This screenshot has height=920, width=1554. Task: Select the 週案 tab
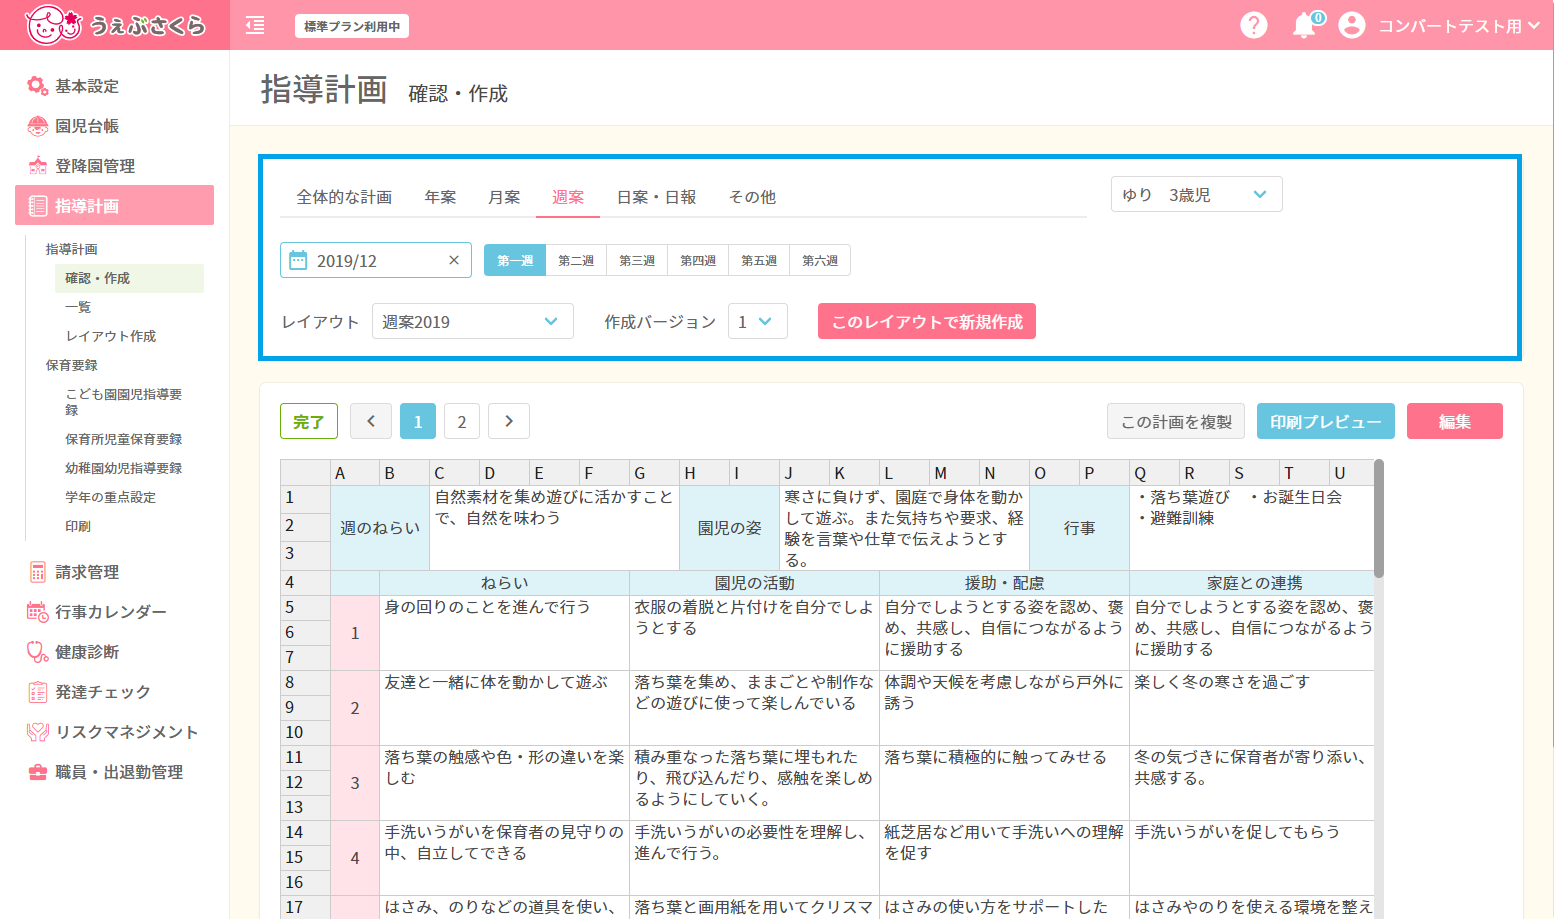568,197
